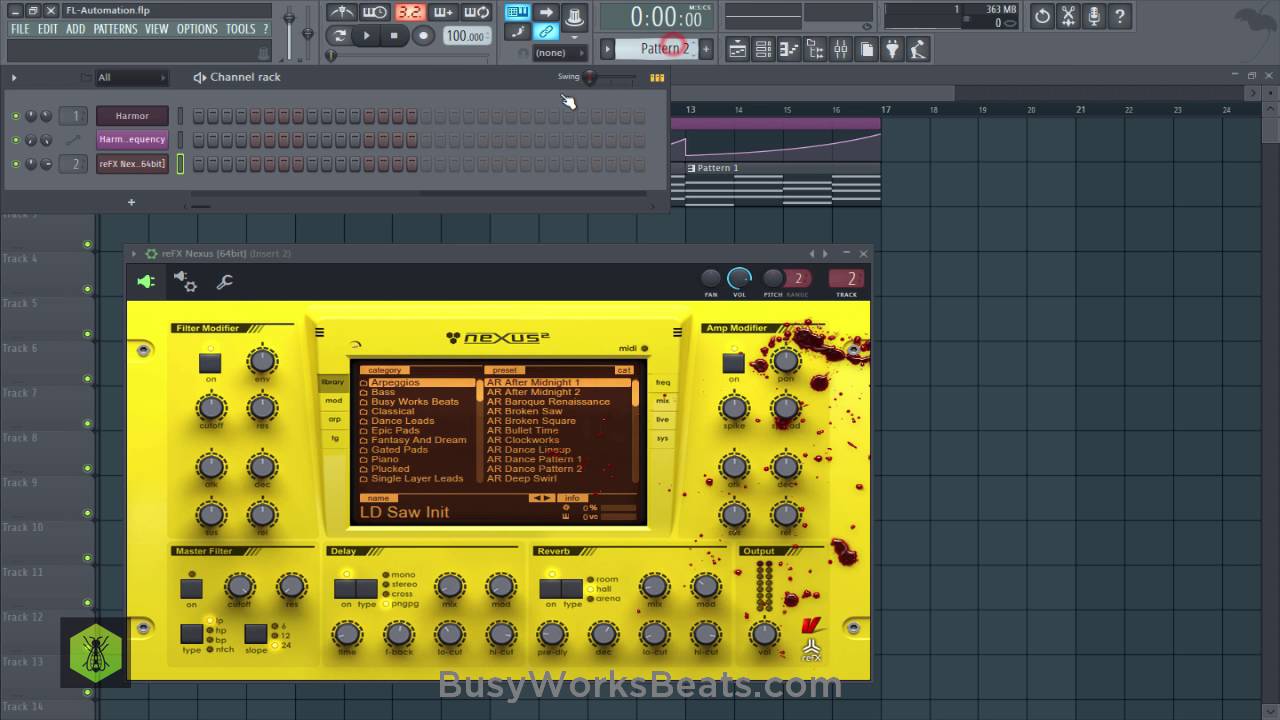This screenshot has width=1280, height=720.
Task: Switch to Nexus mod tab
Action: tap(333, 401)
